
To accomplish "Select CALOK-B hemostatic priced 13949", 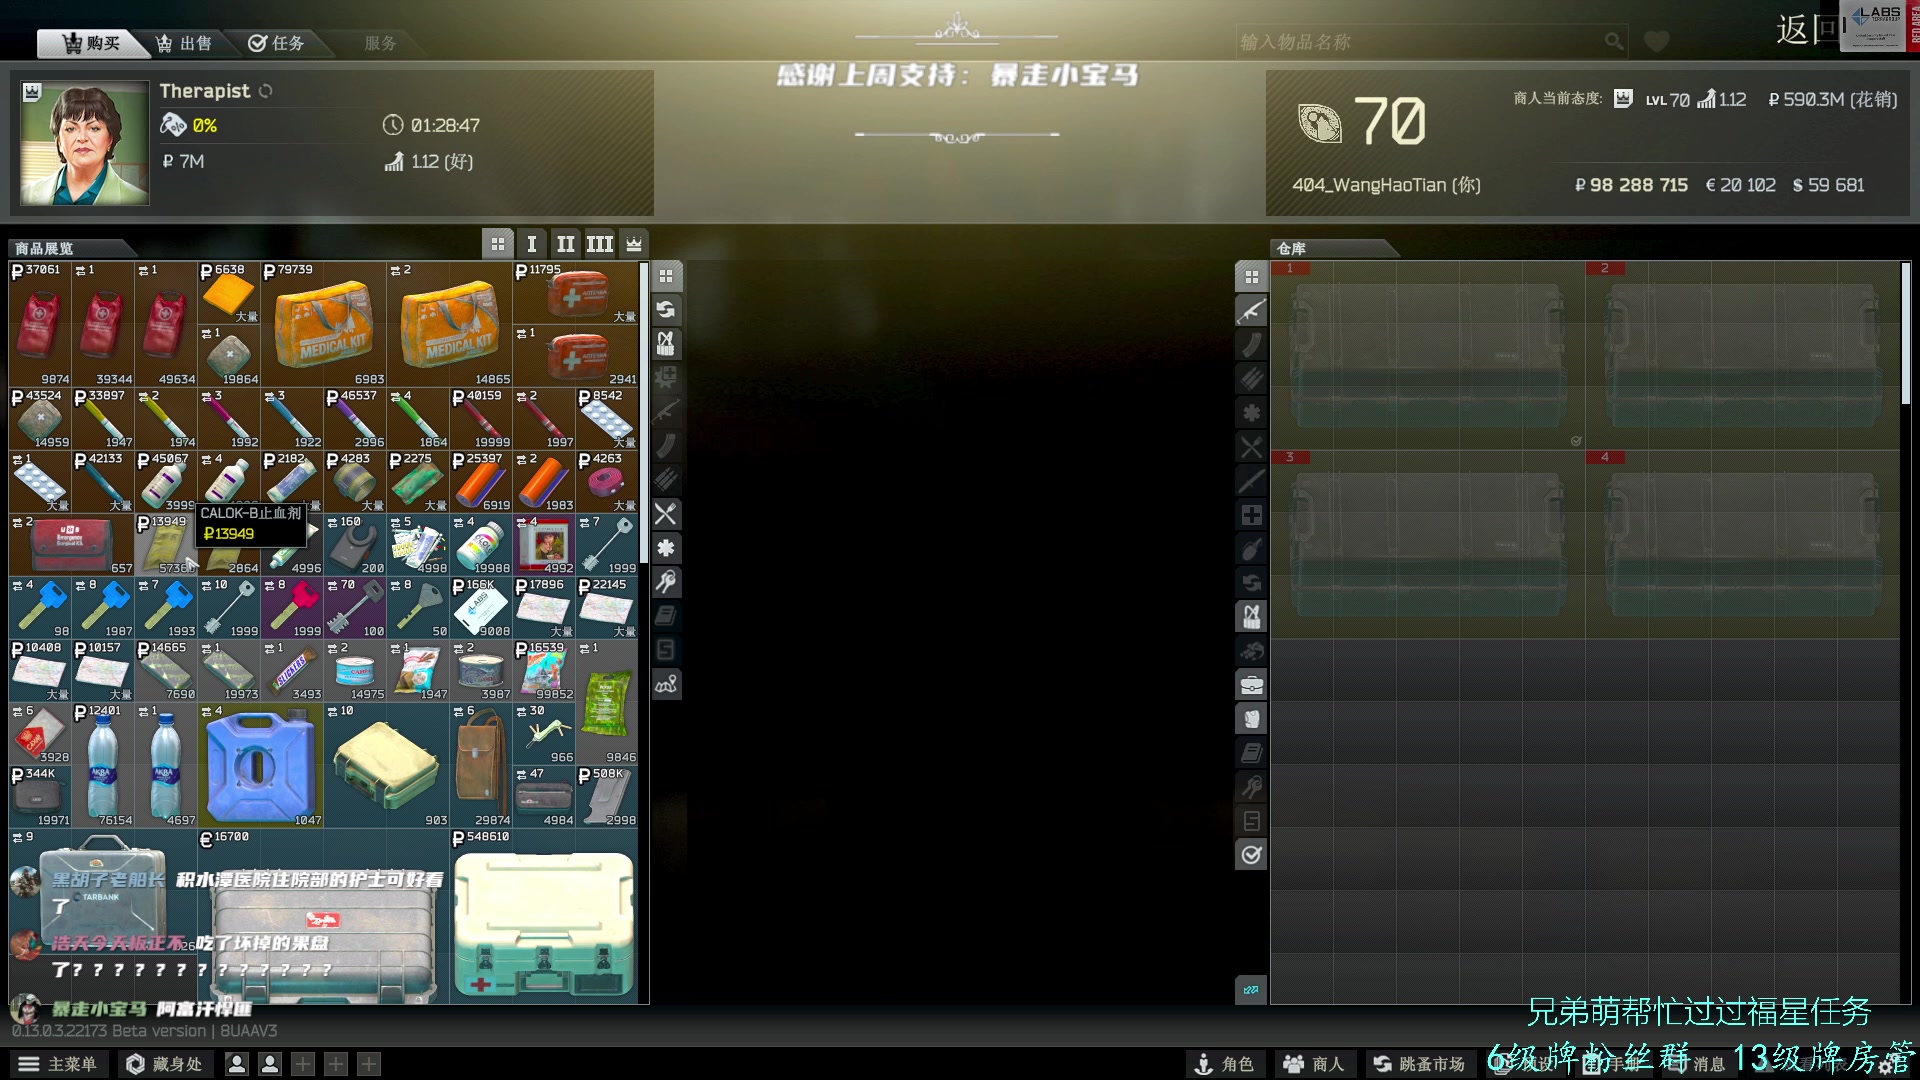I will pos(166,545).
